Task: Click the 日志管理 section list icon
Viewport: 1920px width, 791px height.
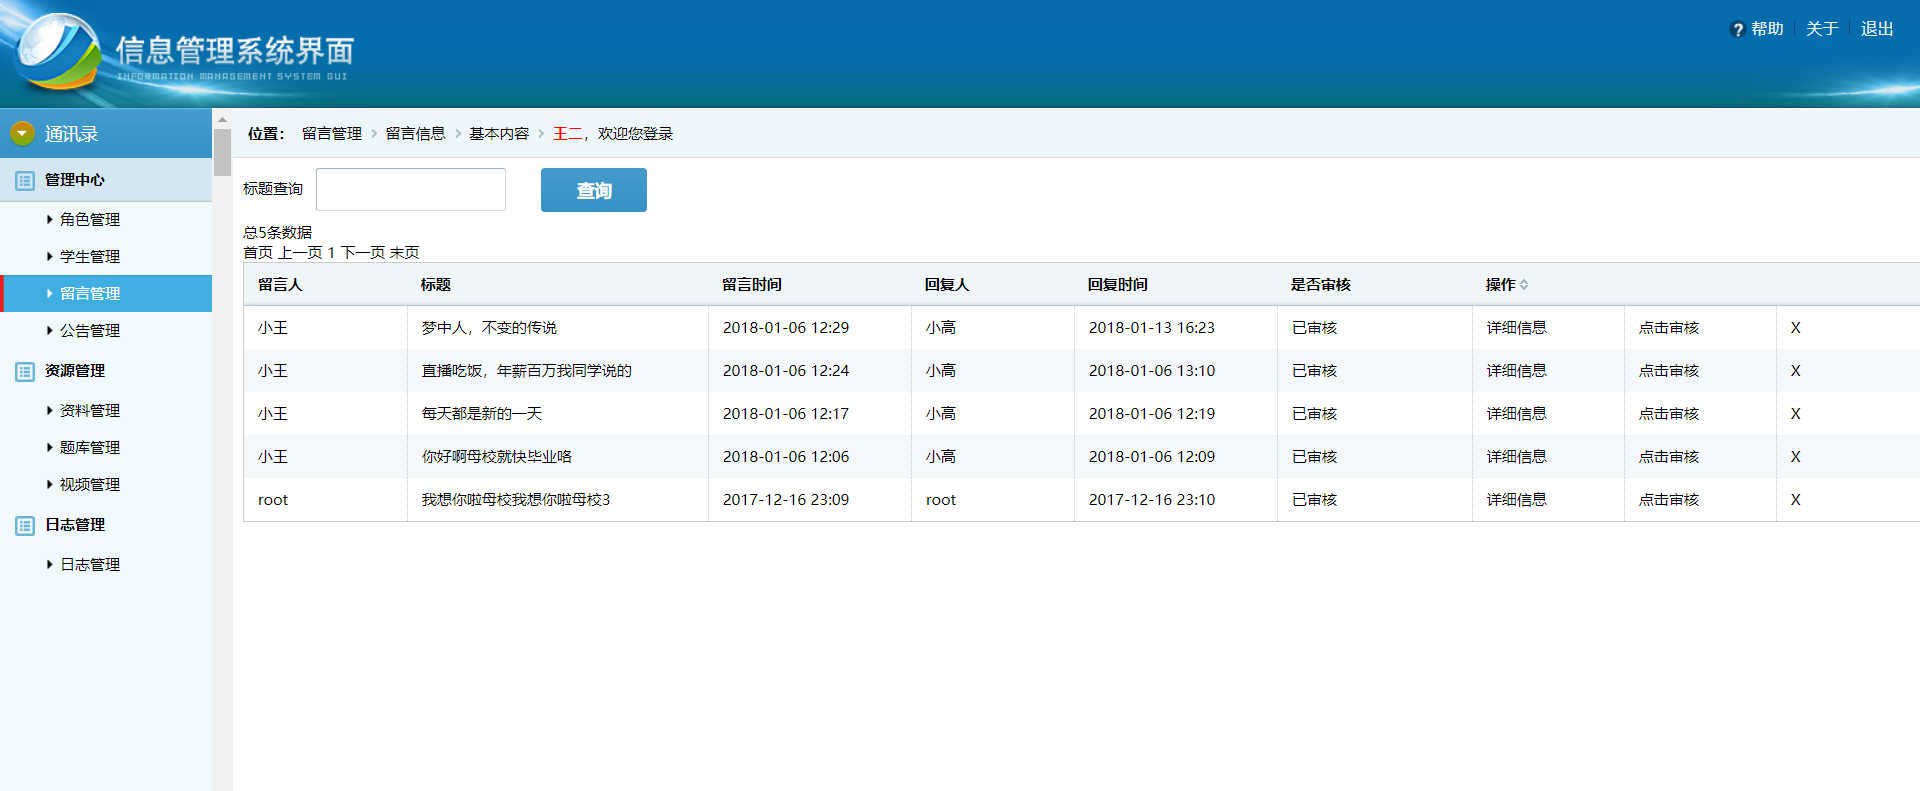Action: 25,526
